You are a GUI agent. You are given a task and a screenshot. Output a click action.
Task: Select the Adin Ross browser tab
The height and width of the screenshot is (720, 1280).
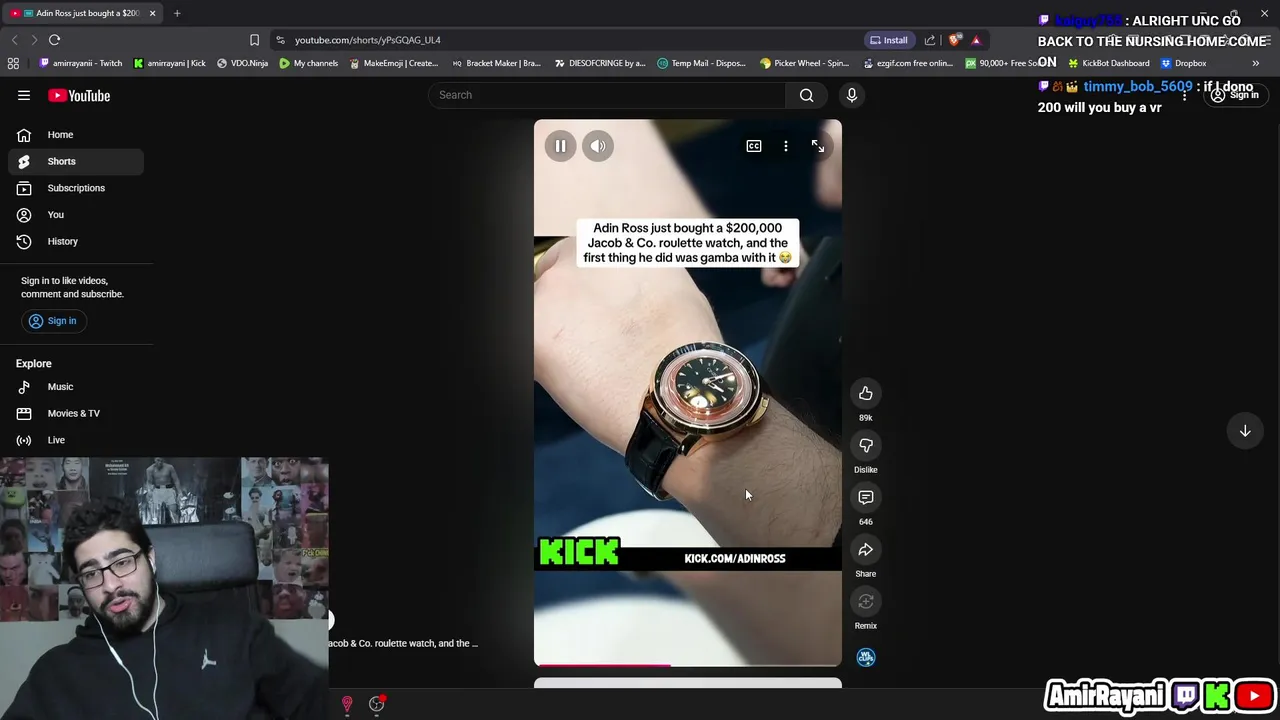click(82, 13)
